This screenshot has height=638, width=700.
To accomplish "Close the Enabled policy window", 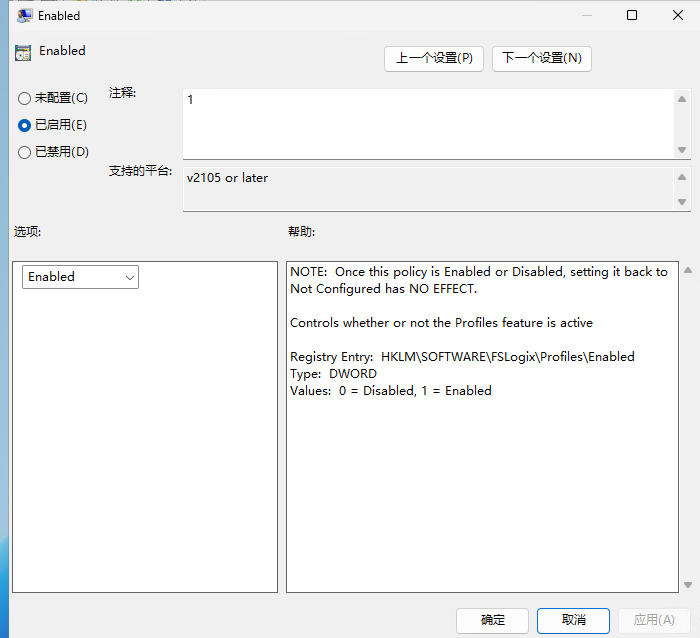I will point(677,16).
